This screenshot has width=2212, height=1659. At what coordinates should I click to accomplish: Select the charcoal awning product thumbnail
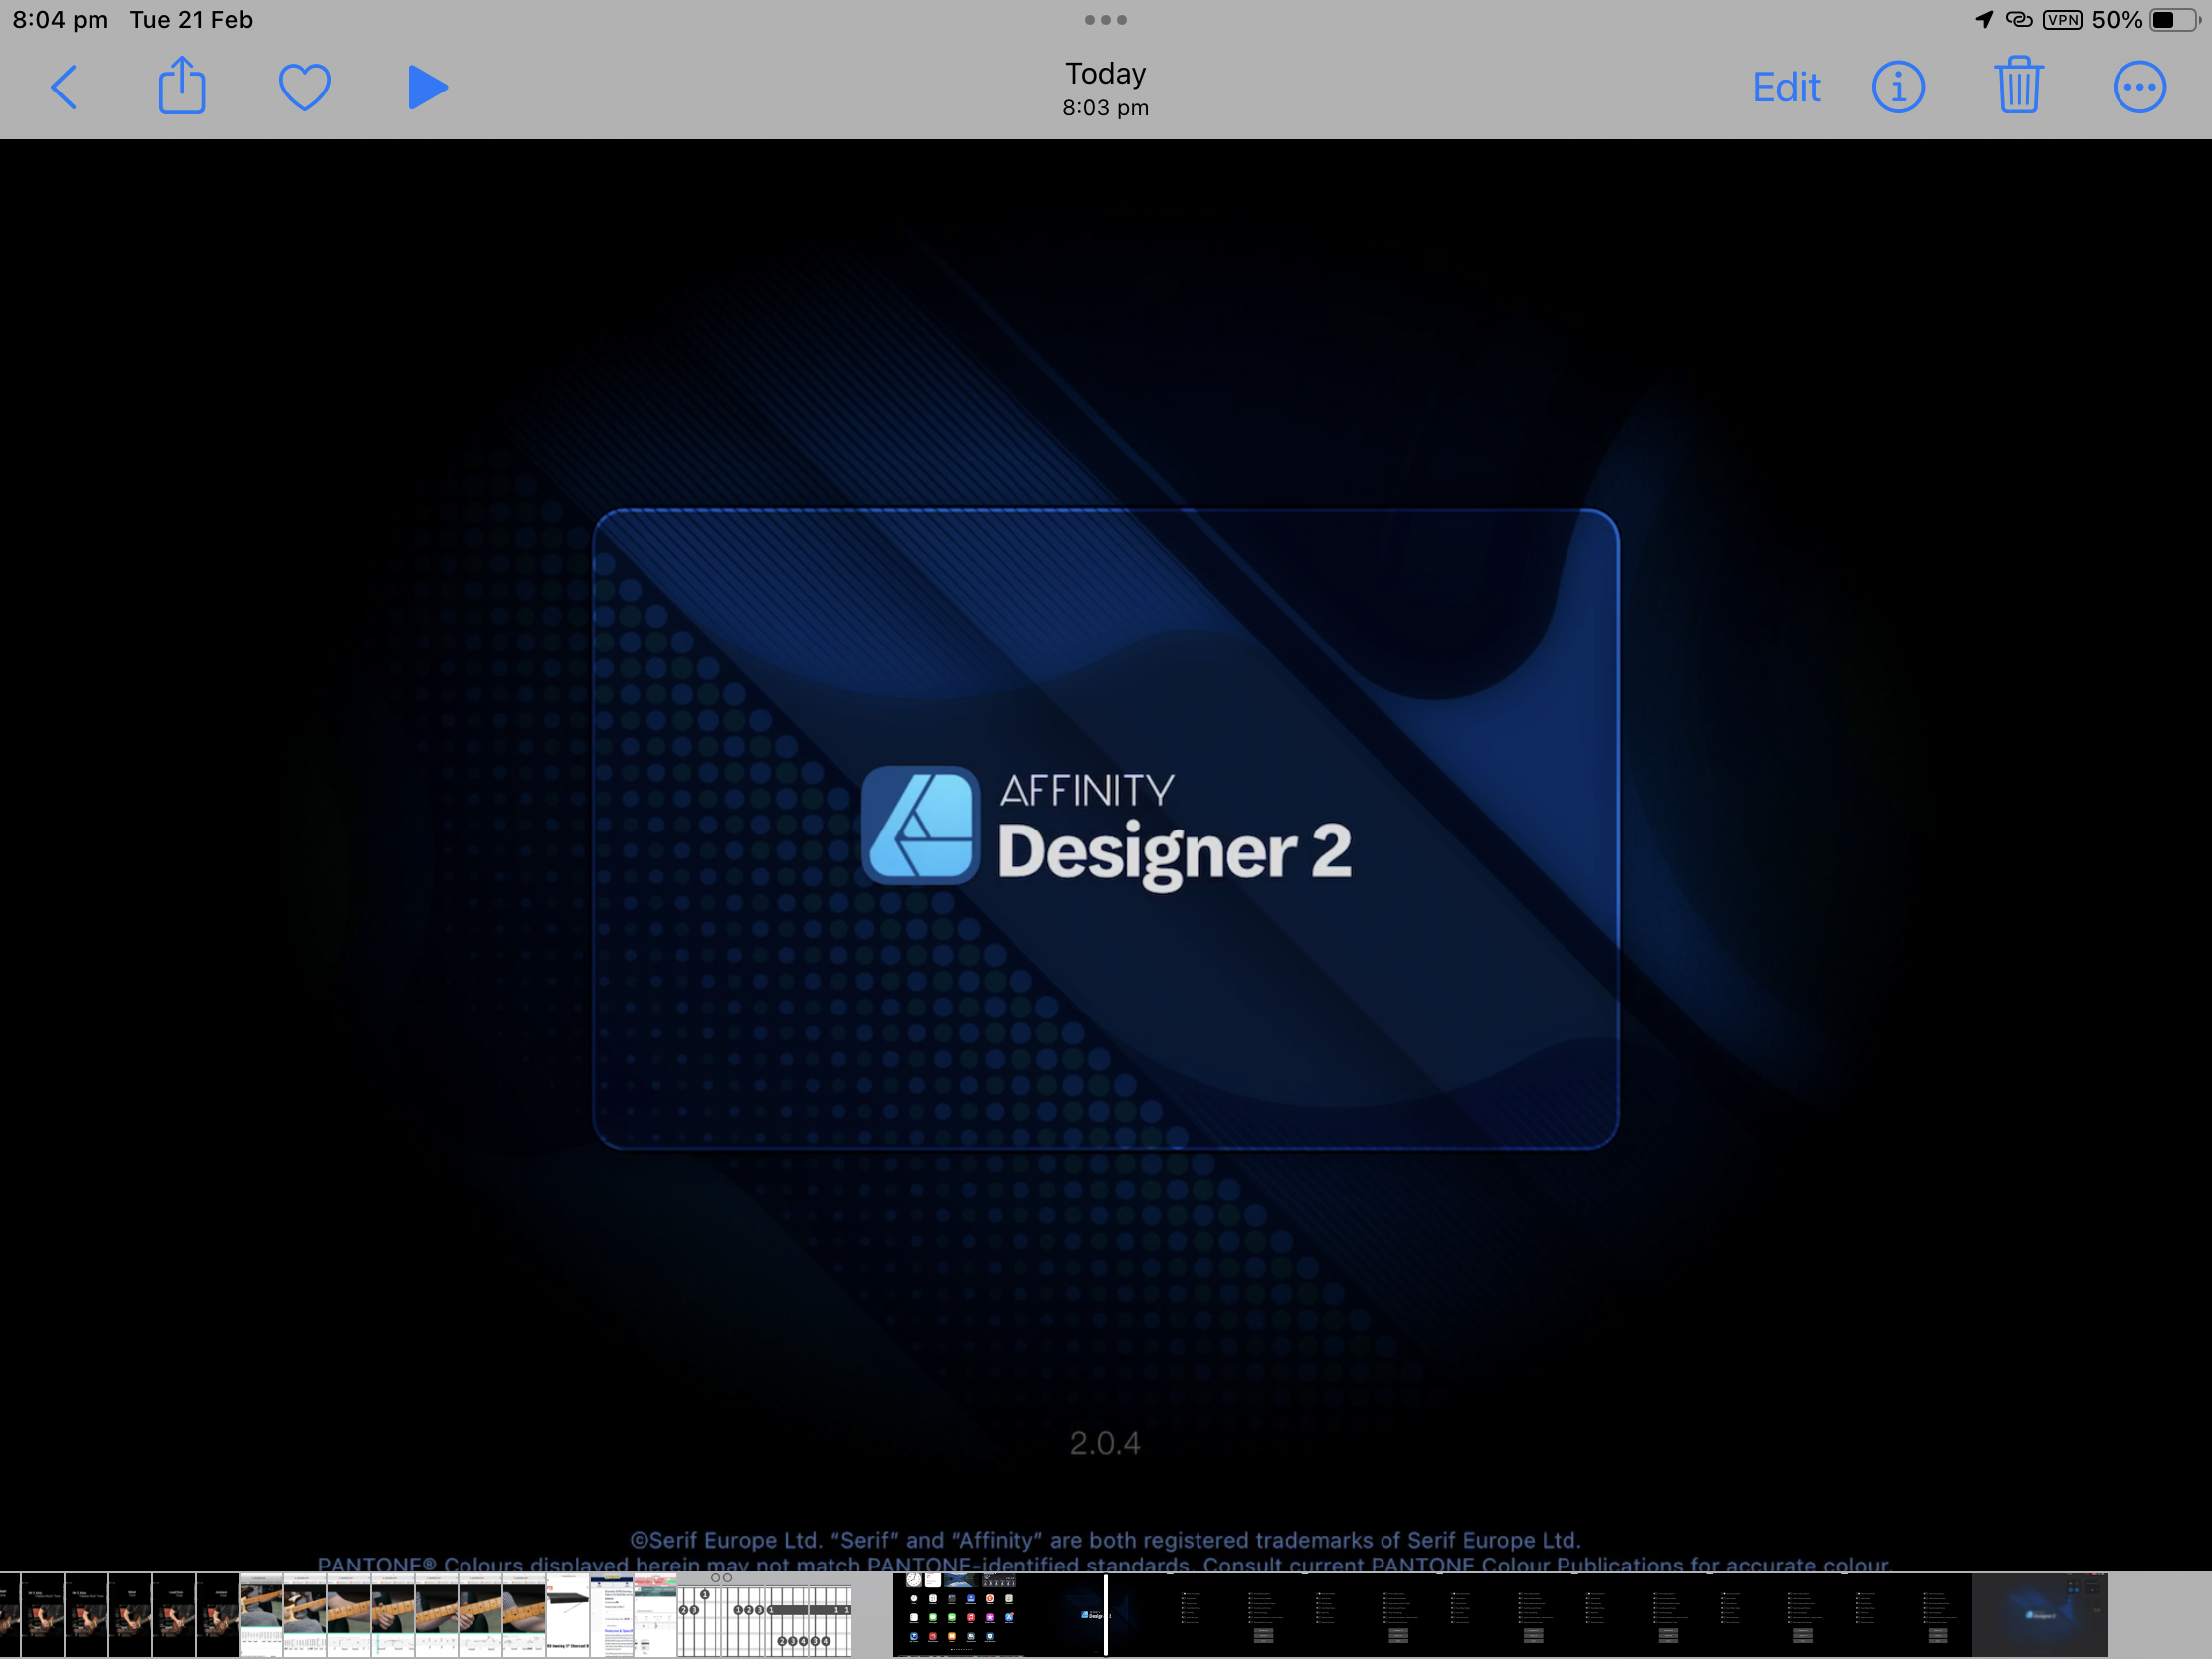(x=567, y=1614)
